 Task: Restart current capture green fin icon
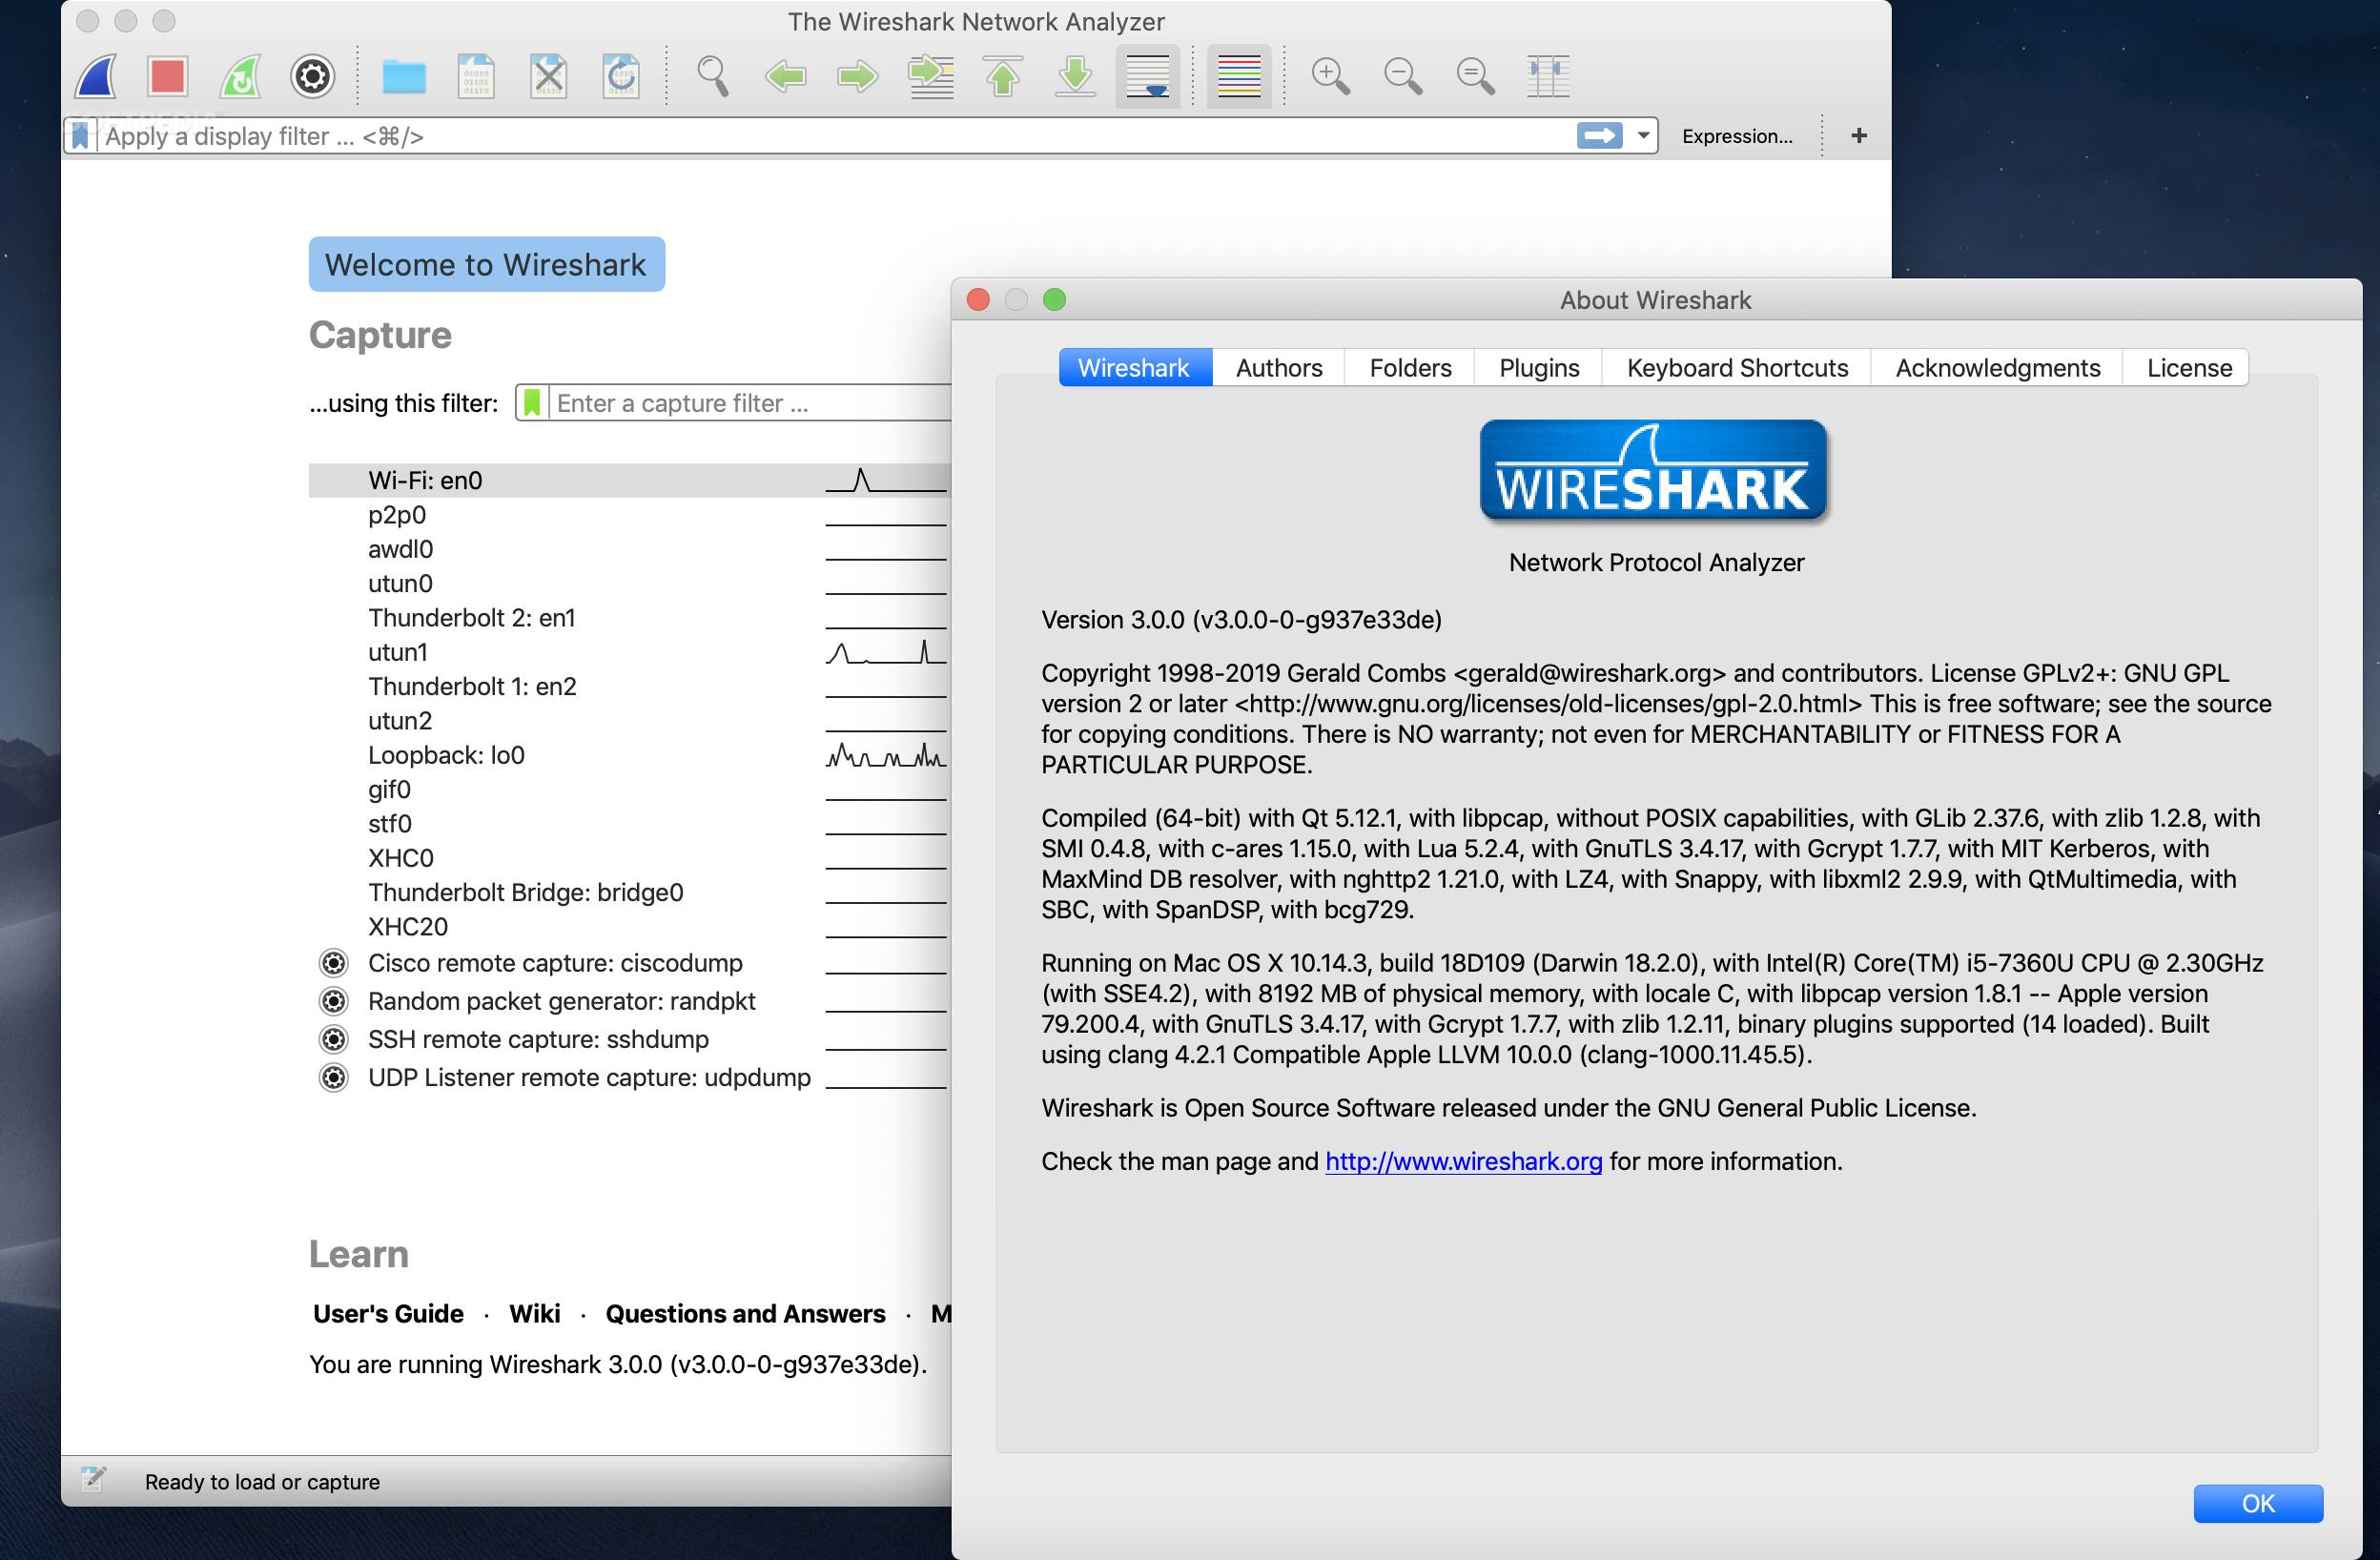tap(240, 76)
